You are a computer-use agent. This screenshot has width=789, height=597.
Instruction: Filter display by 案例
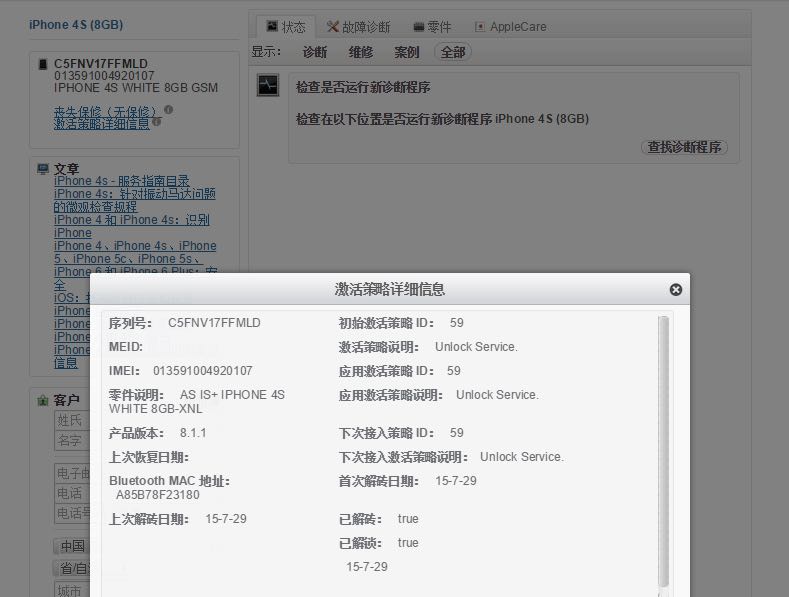pyautogui.click(x=407, y=52)
